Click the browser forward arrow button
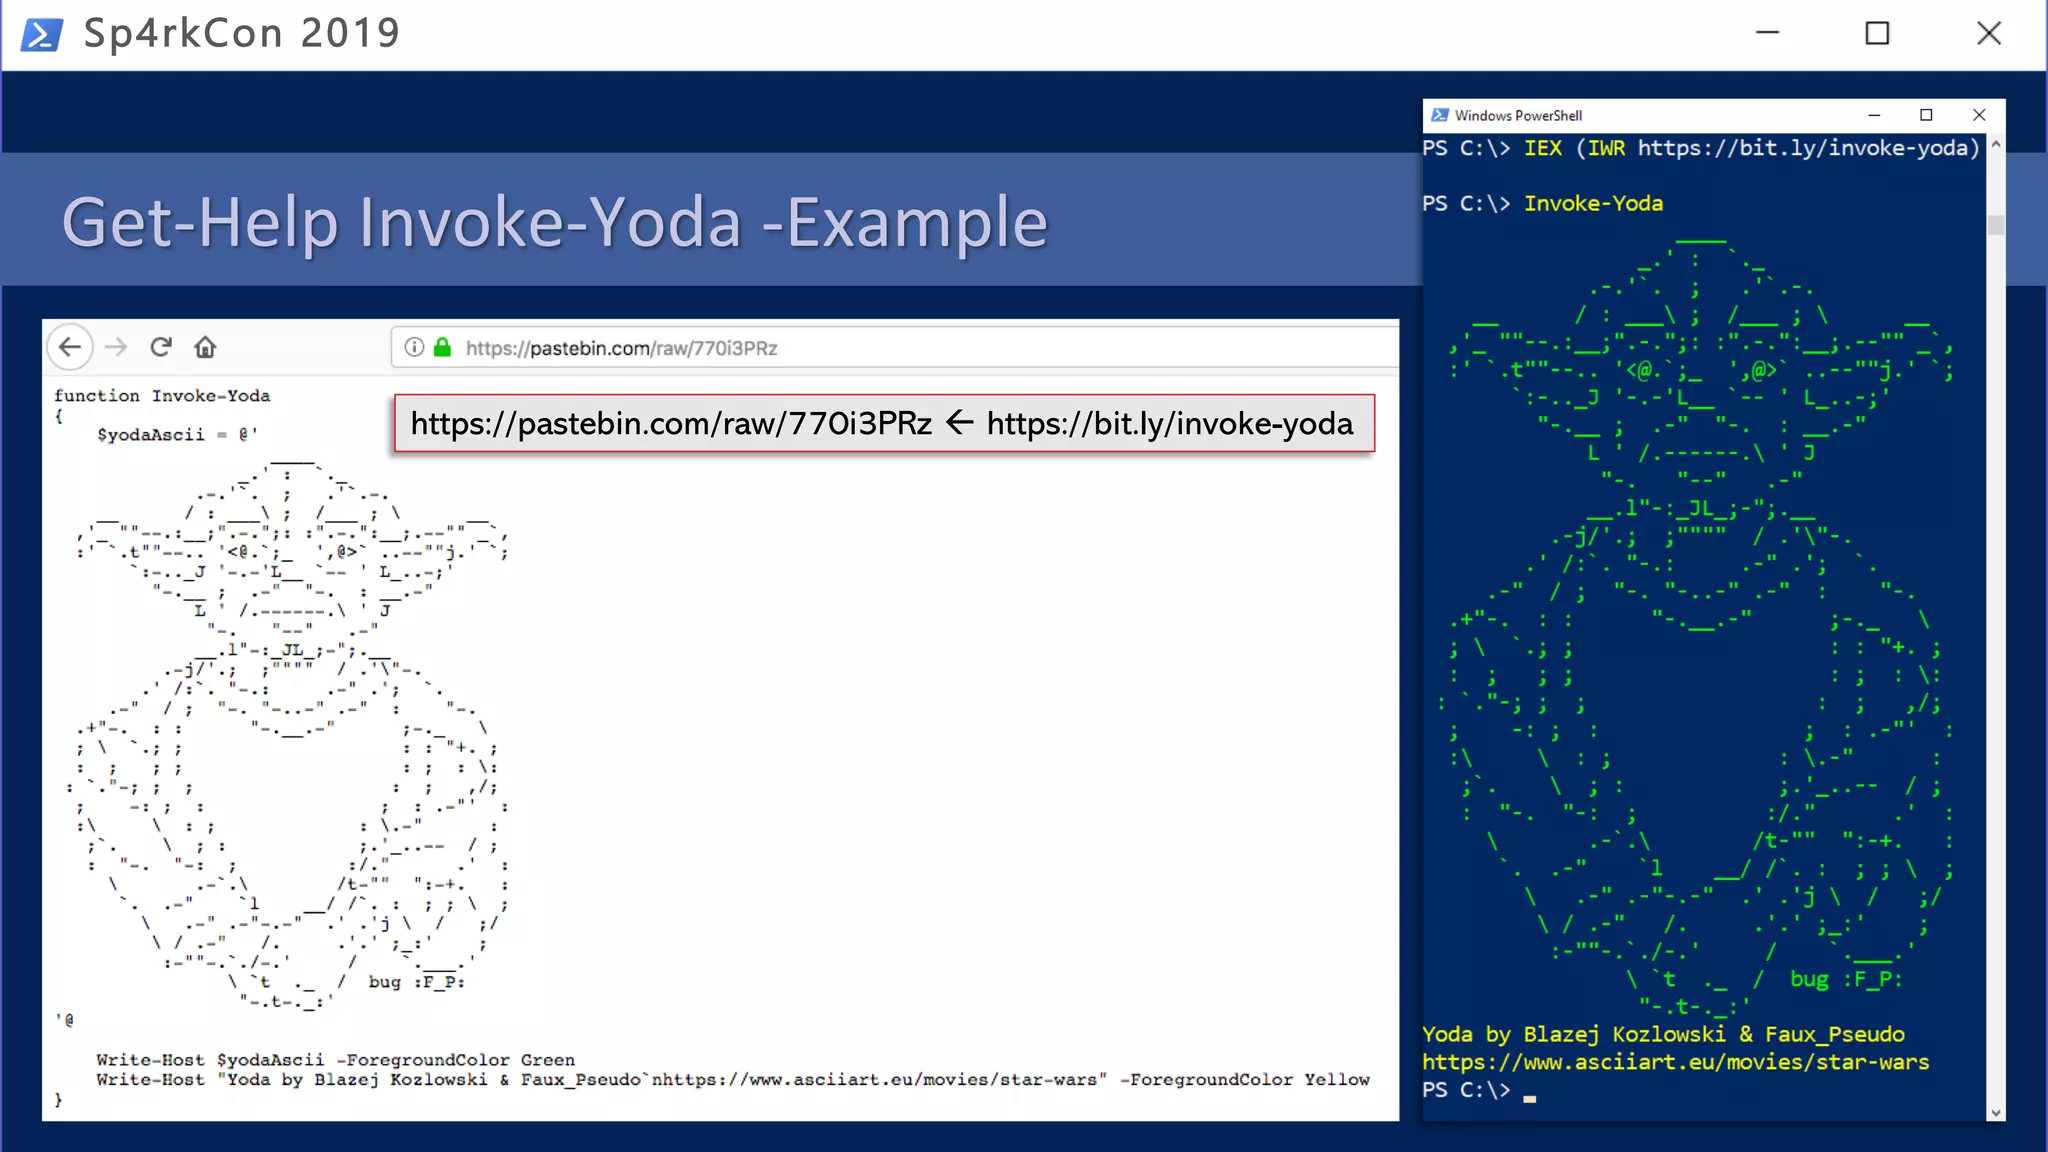2048x1152 pixels. click(116, 347)
